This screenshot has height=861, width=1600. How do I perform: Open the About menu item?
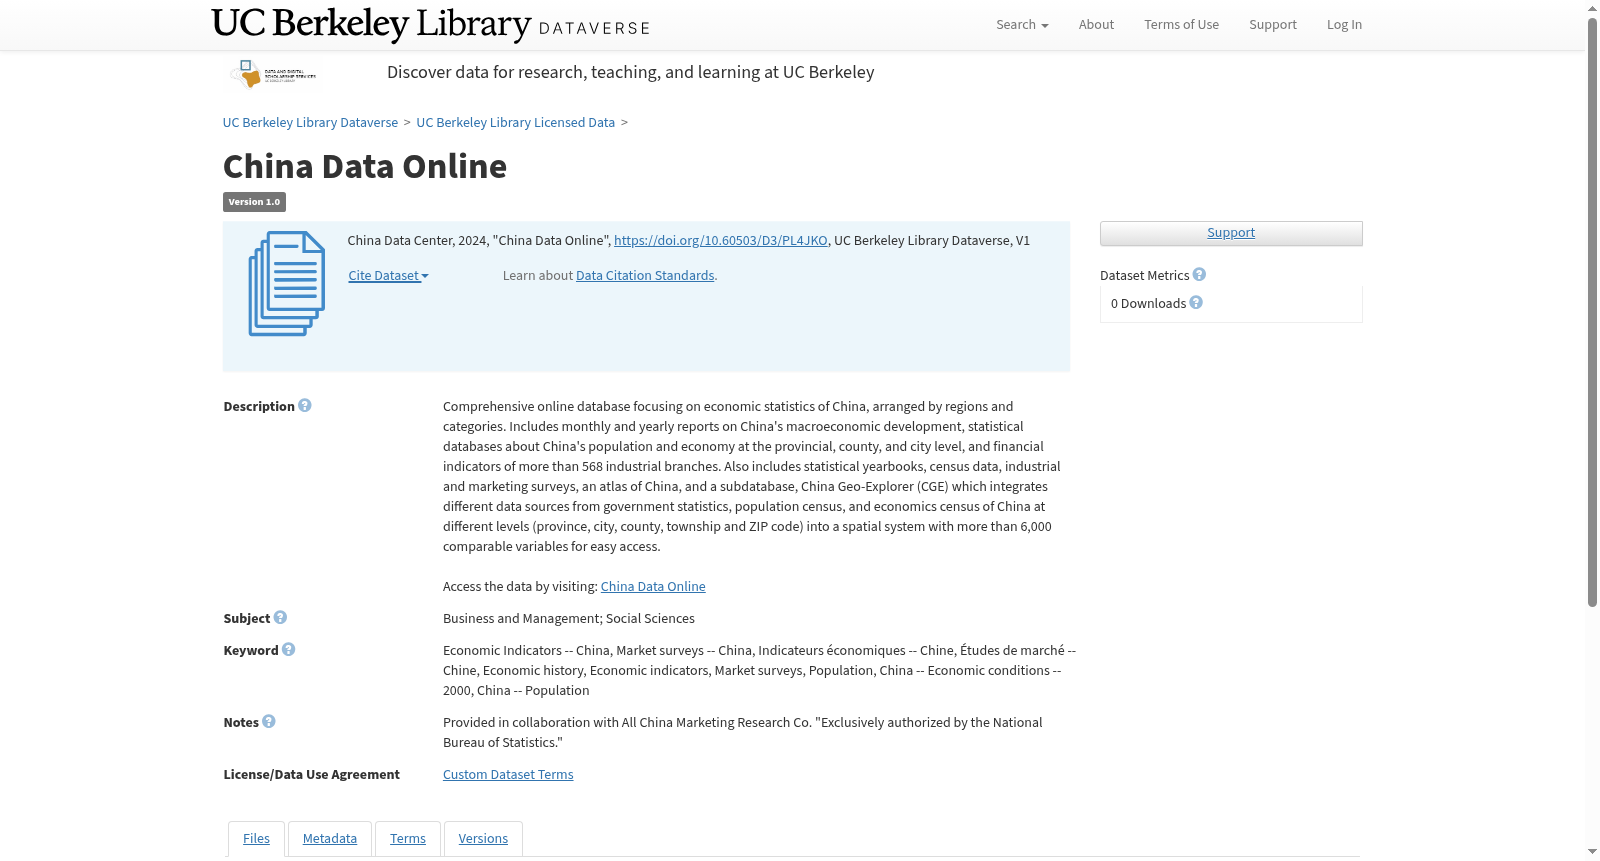[x=1096, y=25]
